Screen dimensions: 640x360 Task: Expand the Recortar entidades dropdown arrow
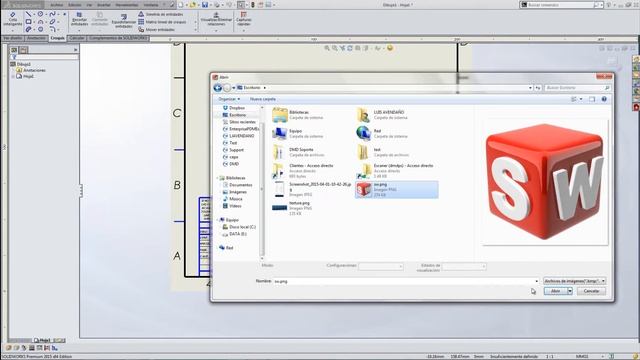click(79, 30)
